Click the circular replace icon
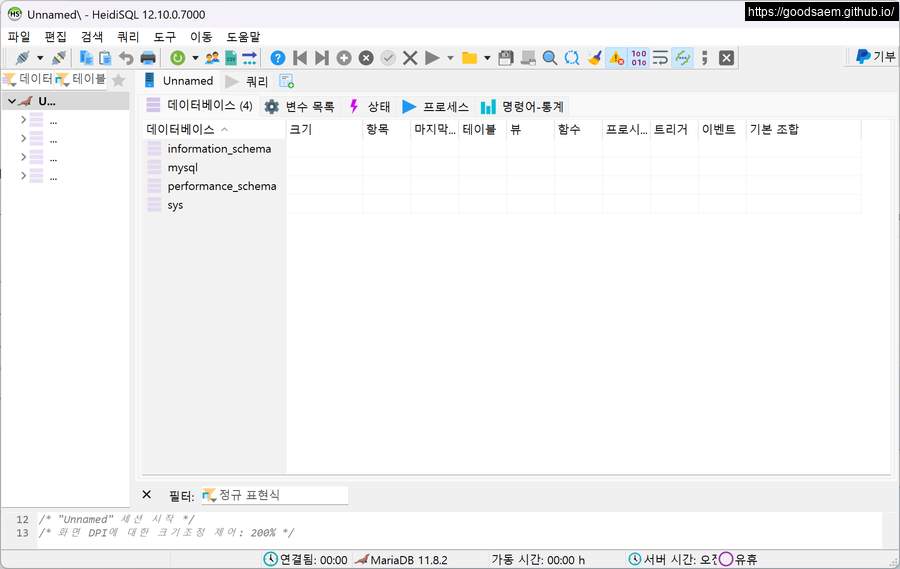The image size is (900, 569). click(x=572, y=58)
